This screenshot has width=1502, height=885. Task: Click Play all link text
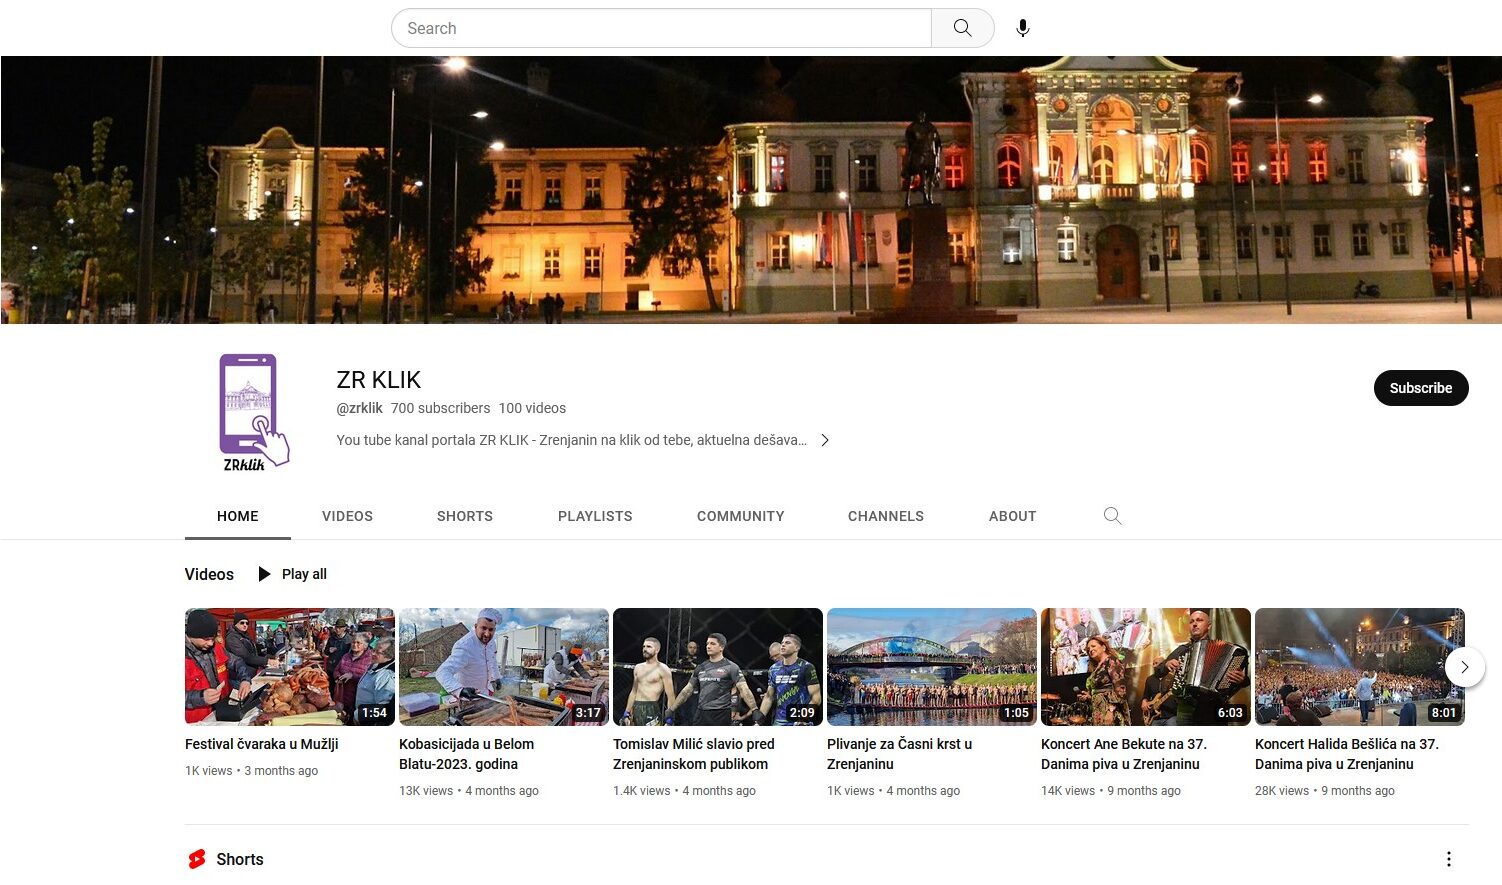[304, 574]
